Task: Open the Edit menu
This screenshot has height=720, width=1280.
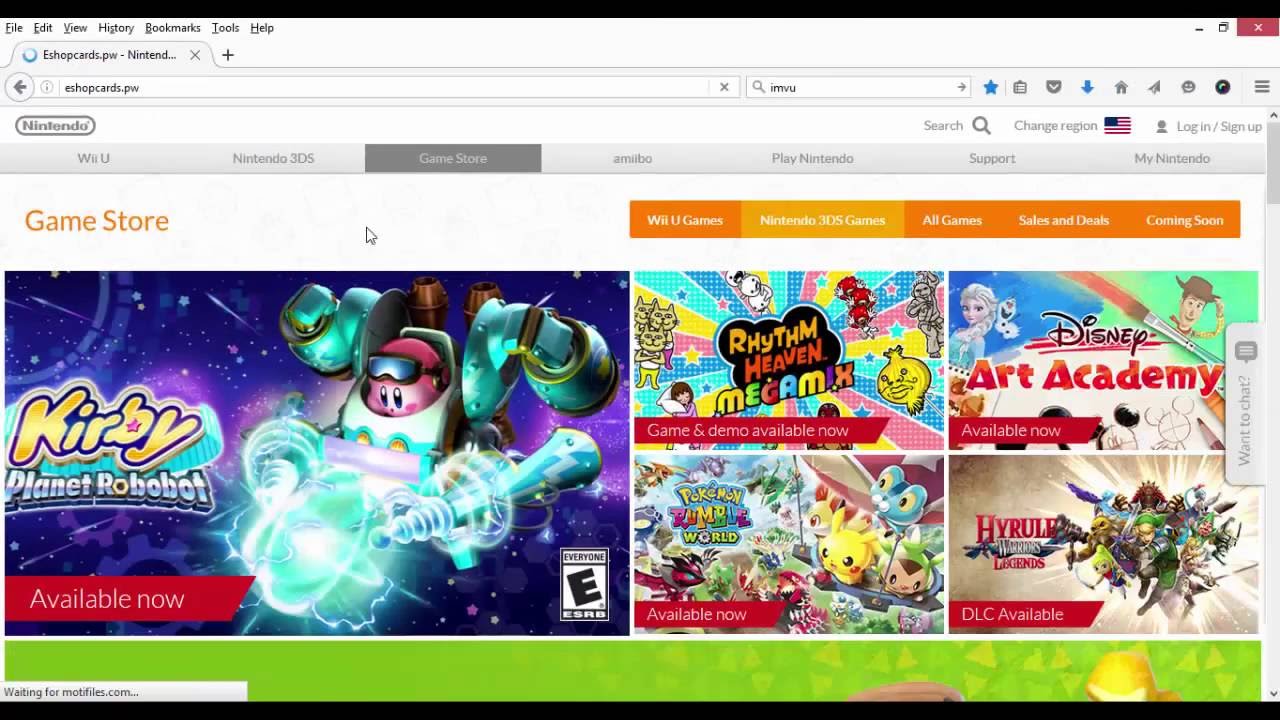Action: [x=43, y=28]
